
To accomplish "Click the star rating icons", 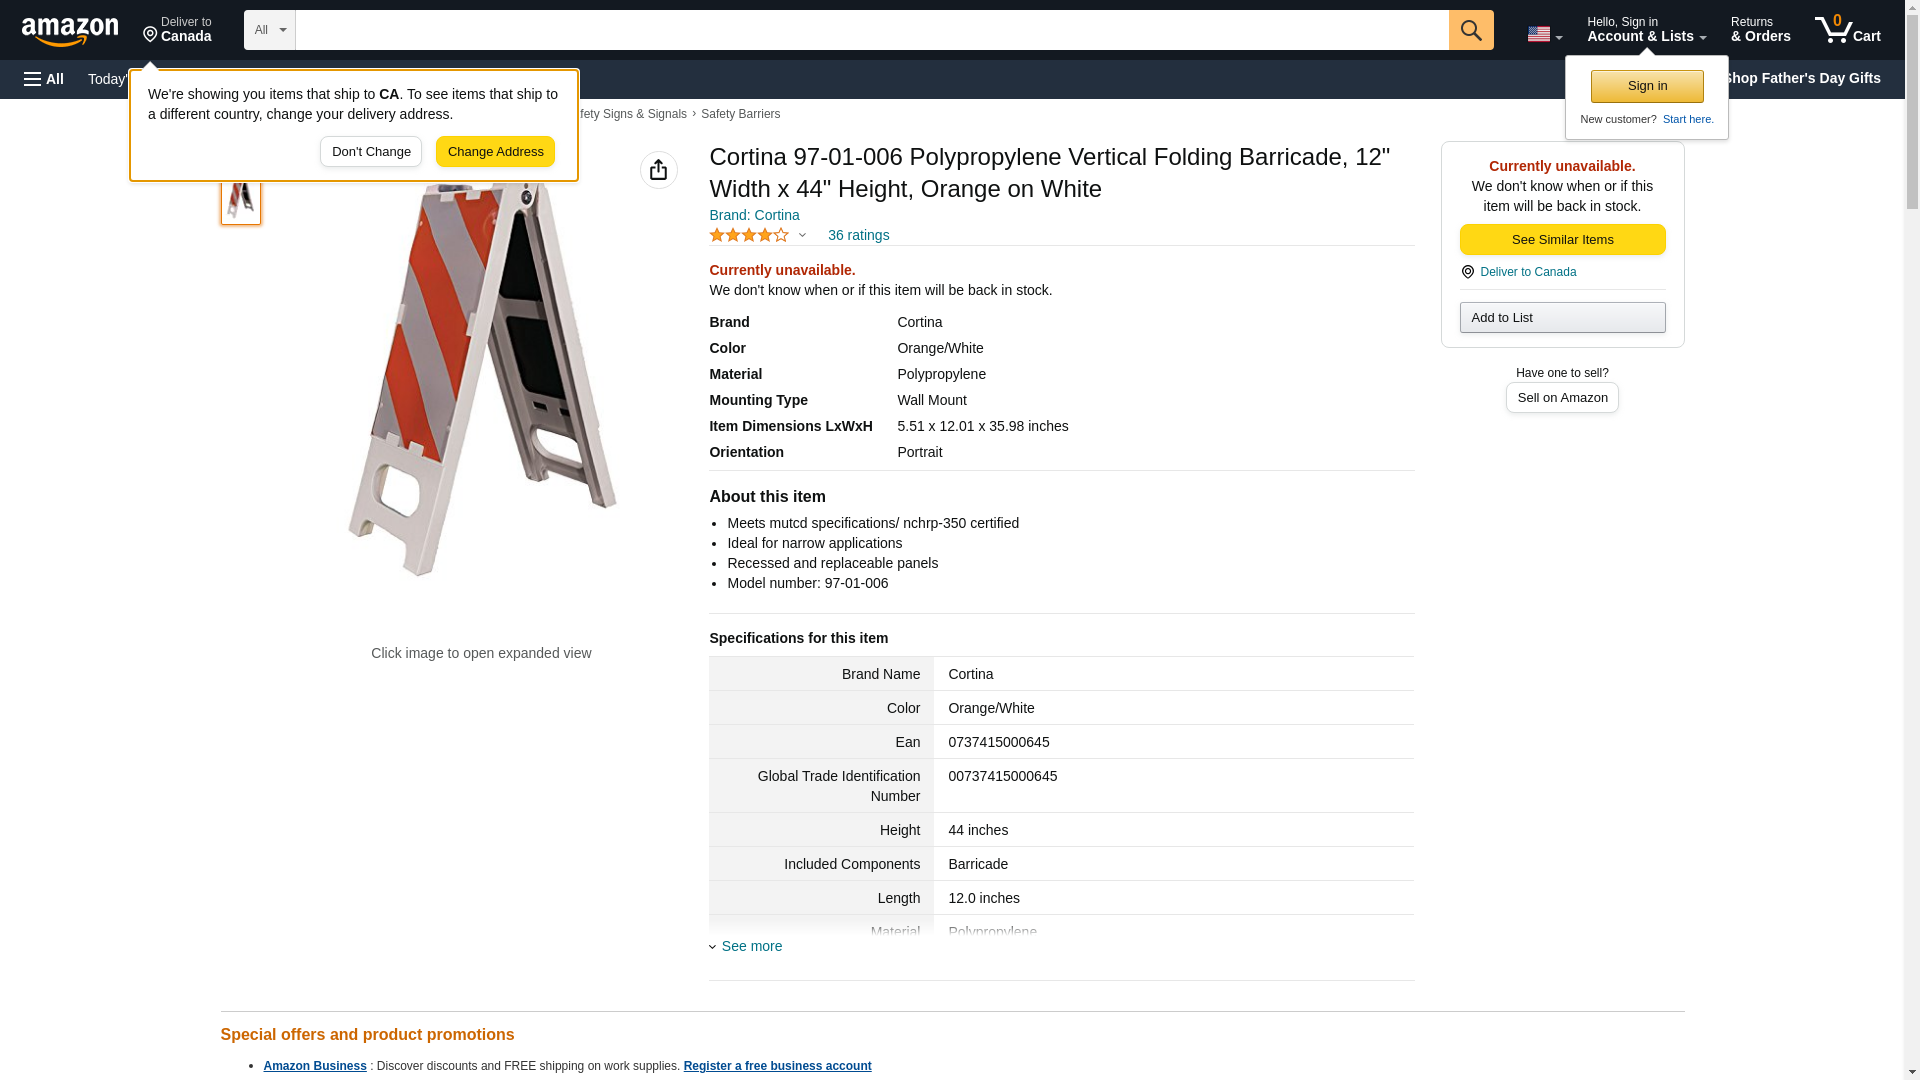I will pos(749,235).
